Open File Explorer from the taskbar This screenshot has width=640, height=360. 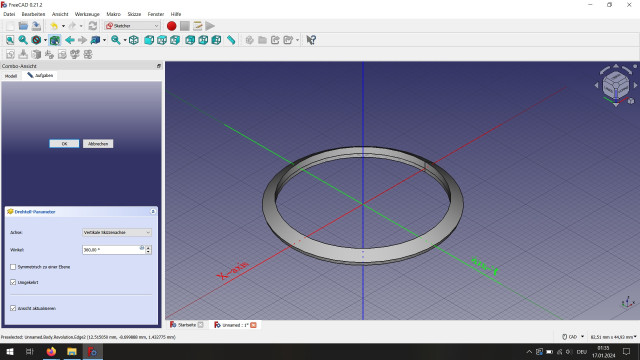click(x=72, y=351)
